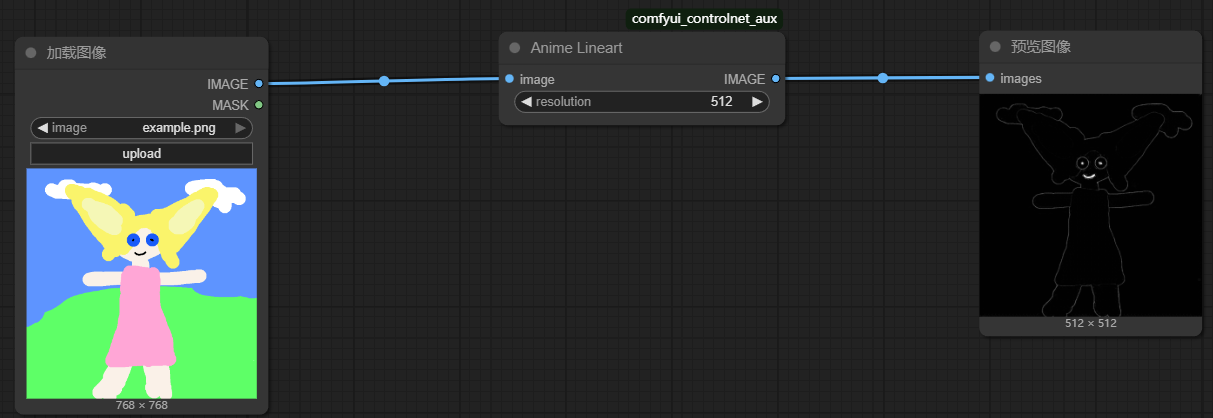Select previous image with the left arrow
The width and height of the screenshot is (1213, 418).
(x=42, y=128)
